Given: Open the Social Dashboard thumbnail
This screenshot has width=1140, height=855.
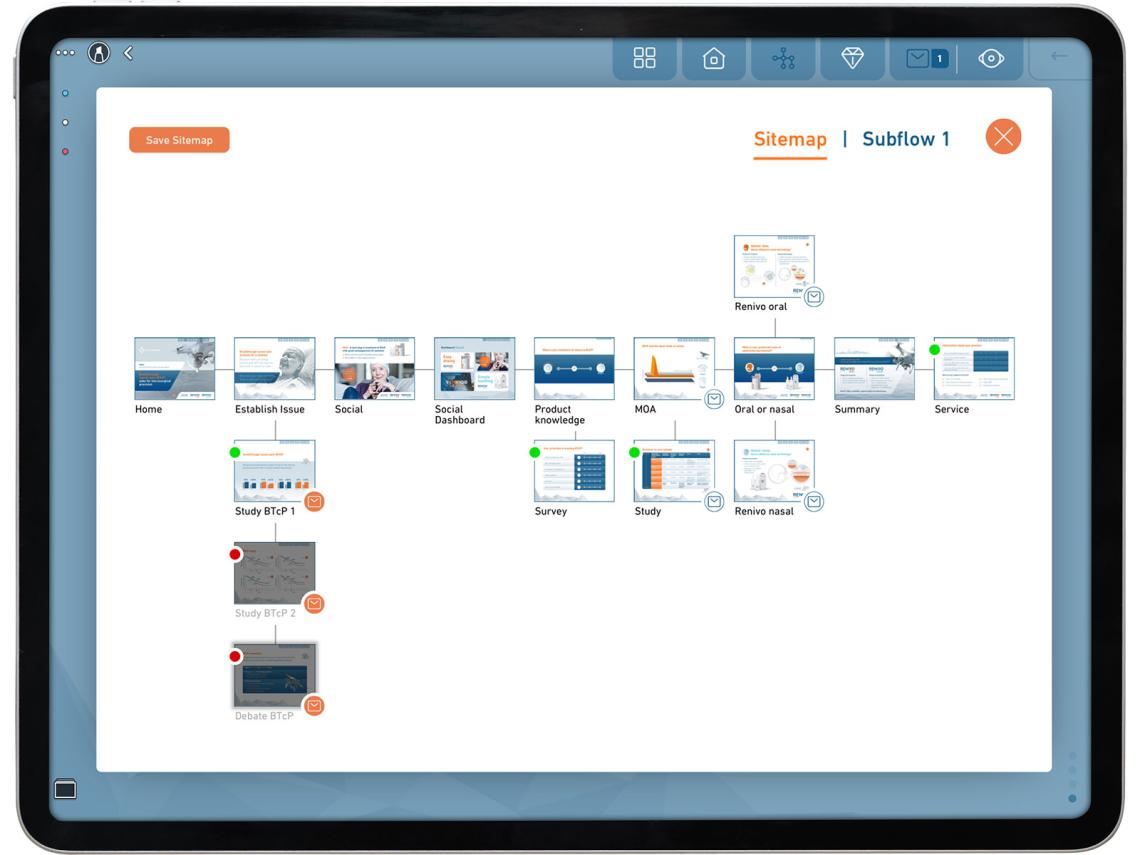Looking at the screenshot, I should [474, 368].
